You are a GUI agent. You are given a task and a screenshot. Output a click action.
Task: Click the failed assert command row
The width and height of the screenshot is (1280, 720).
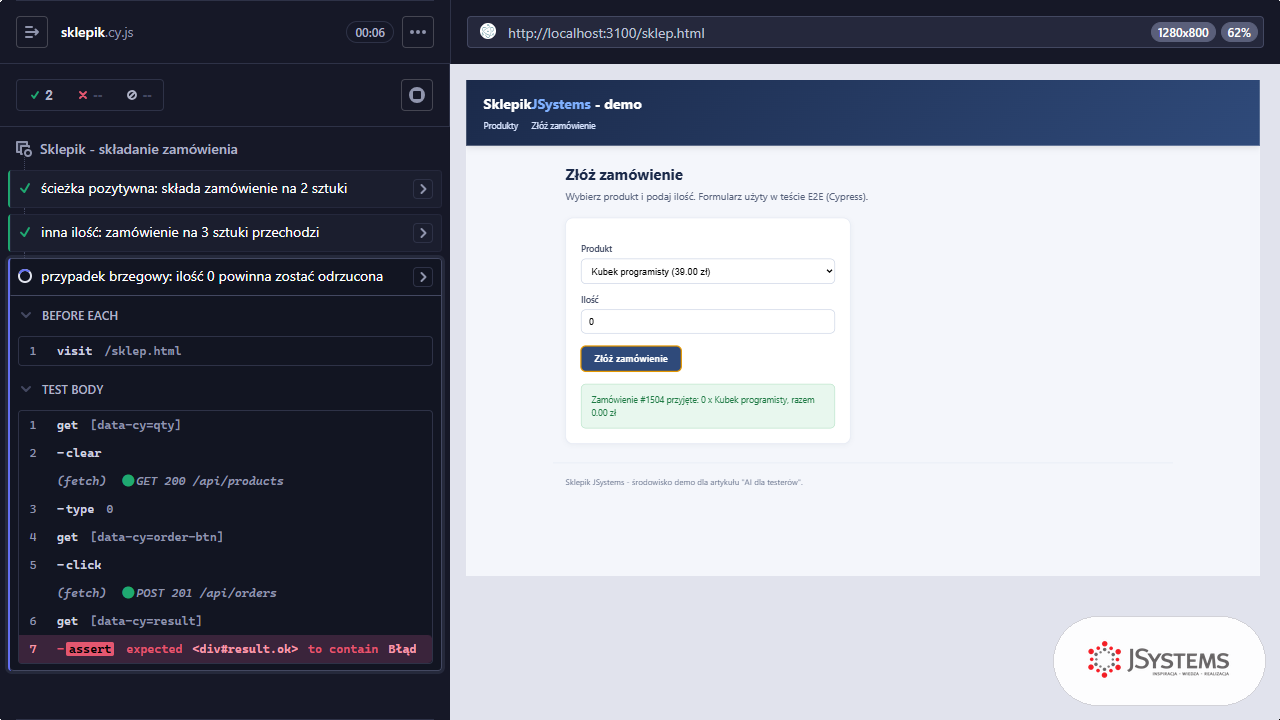[x=225, y=649]
